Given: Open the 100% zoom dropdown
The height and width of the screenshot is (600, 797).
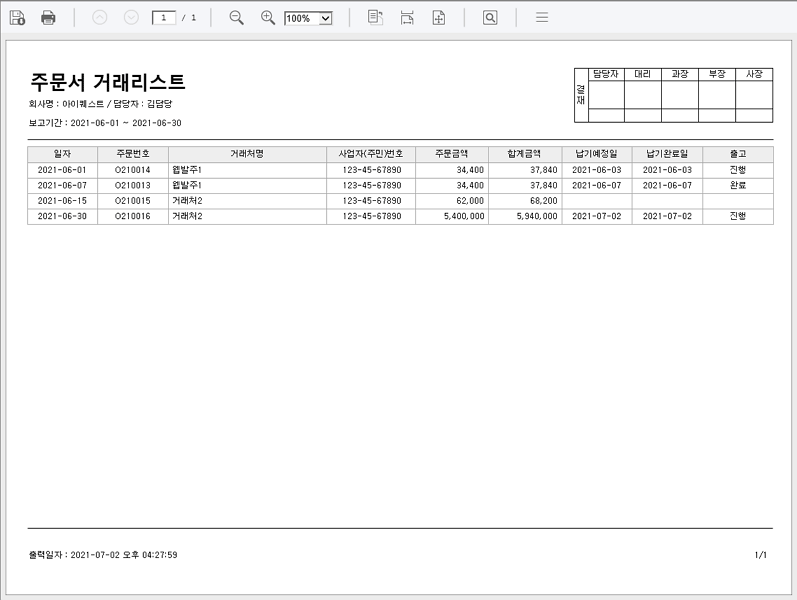Looking at the screenshot, I should pos(308,18).
